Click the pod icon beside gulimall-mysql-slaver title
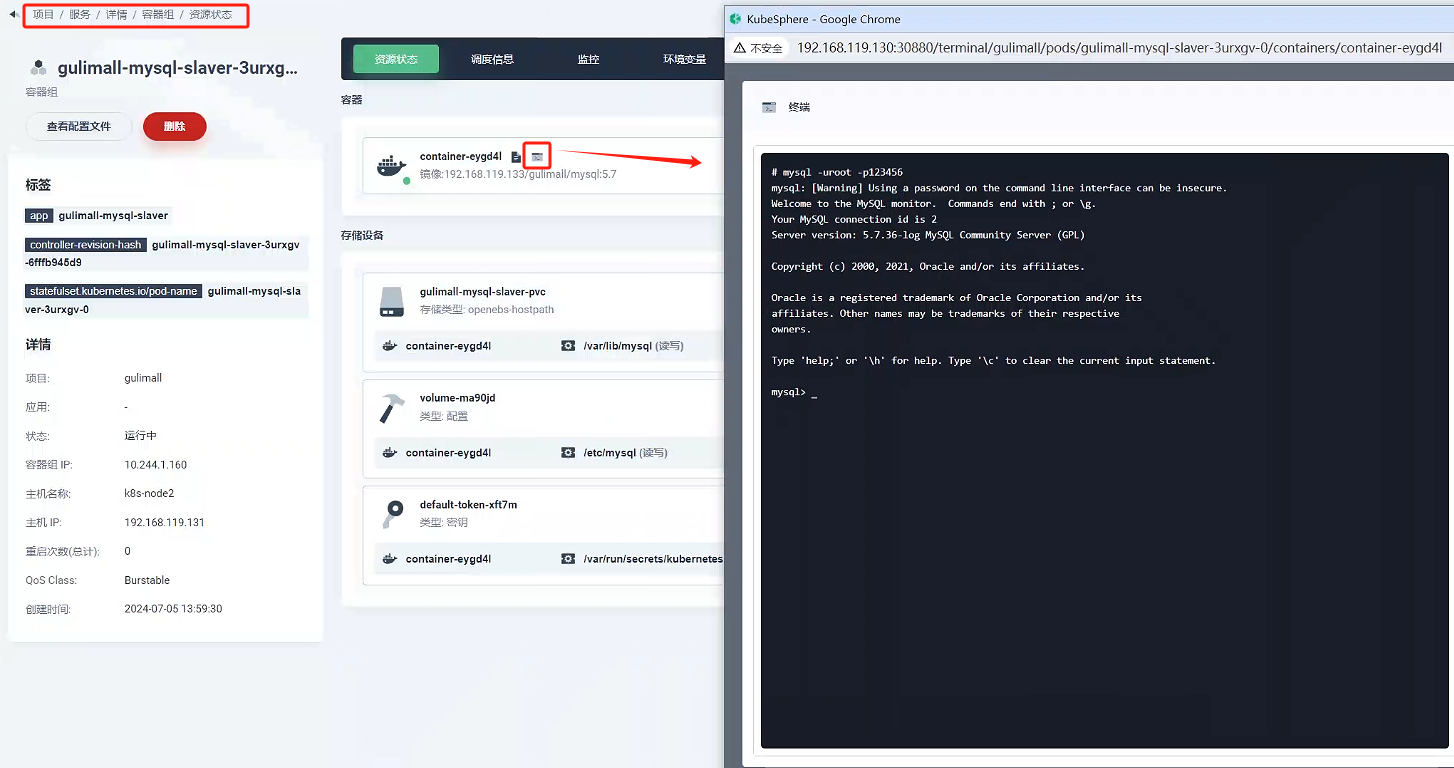 (x=39, y=68)
